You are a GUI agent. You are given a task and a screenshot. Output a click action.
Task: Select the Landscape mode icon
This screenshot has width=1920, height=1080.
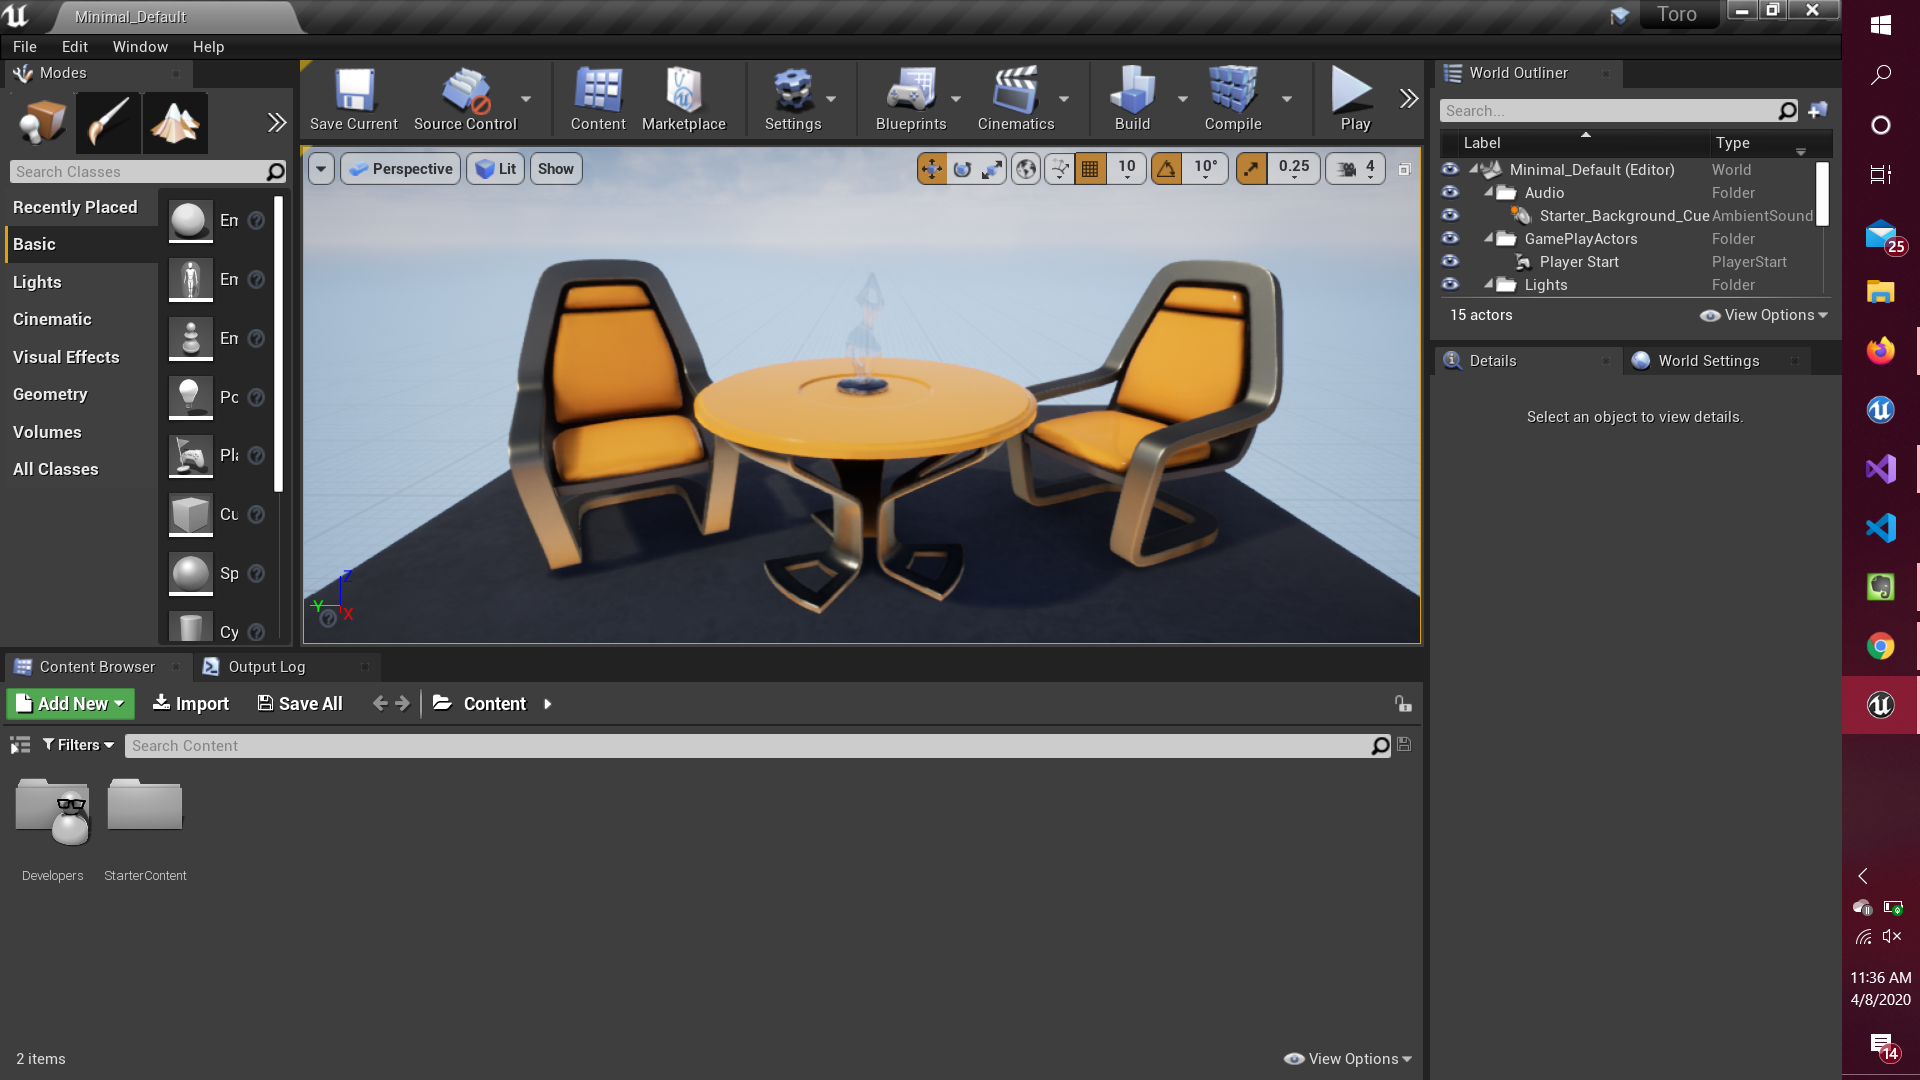click(x=174, y=123)
